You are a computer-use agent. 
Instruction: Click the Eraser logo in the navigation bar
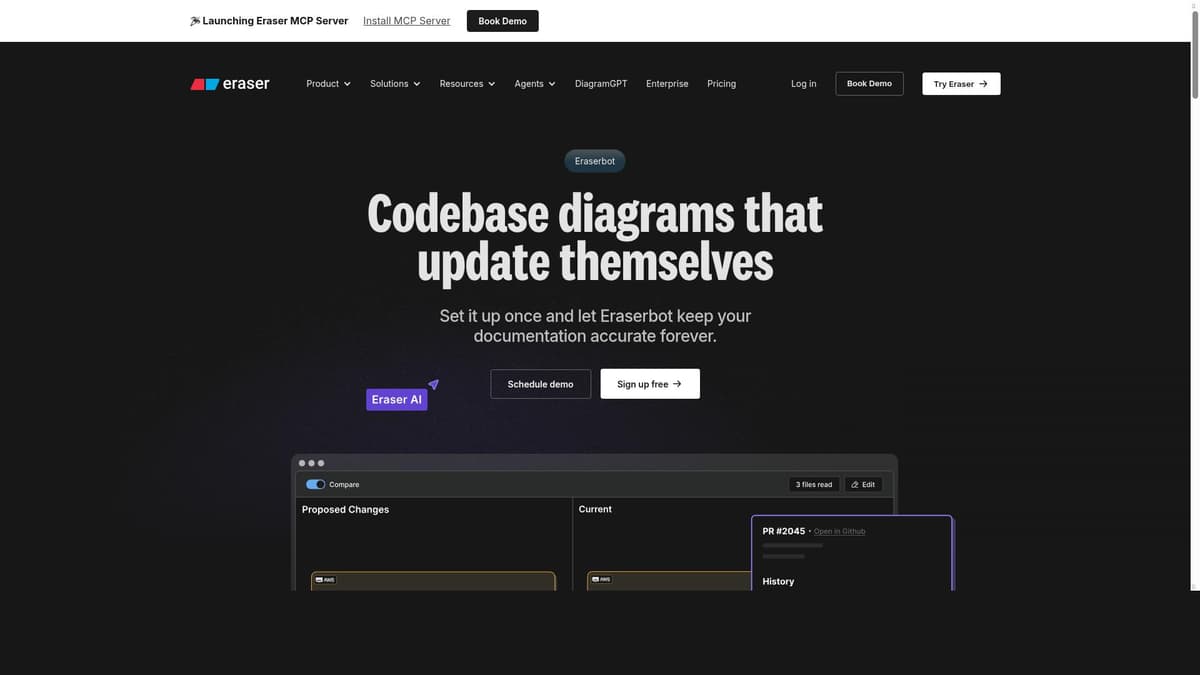(230, 84)
